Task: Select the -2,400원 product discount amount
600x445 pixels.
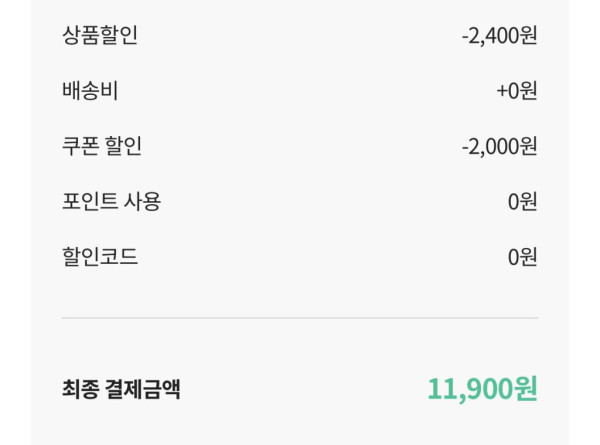Action: tap(499, 36)
